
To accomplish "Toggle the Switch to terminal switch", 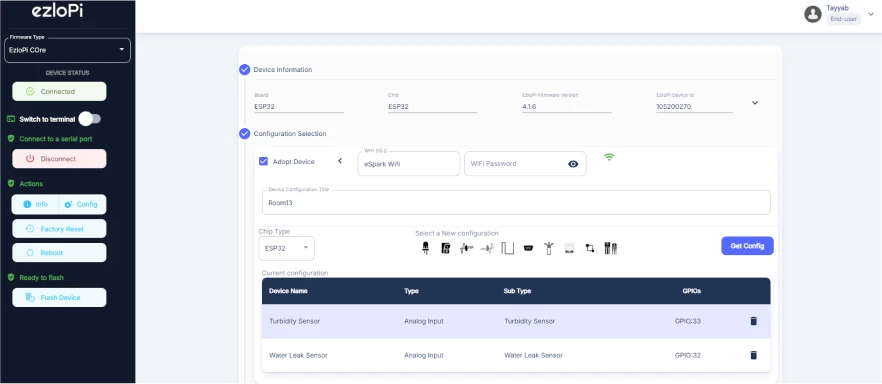I will click(x=89, y=119).
